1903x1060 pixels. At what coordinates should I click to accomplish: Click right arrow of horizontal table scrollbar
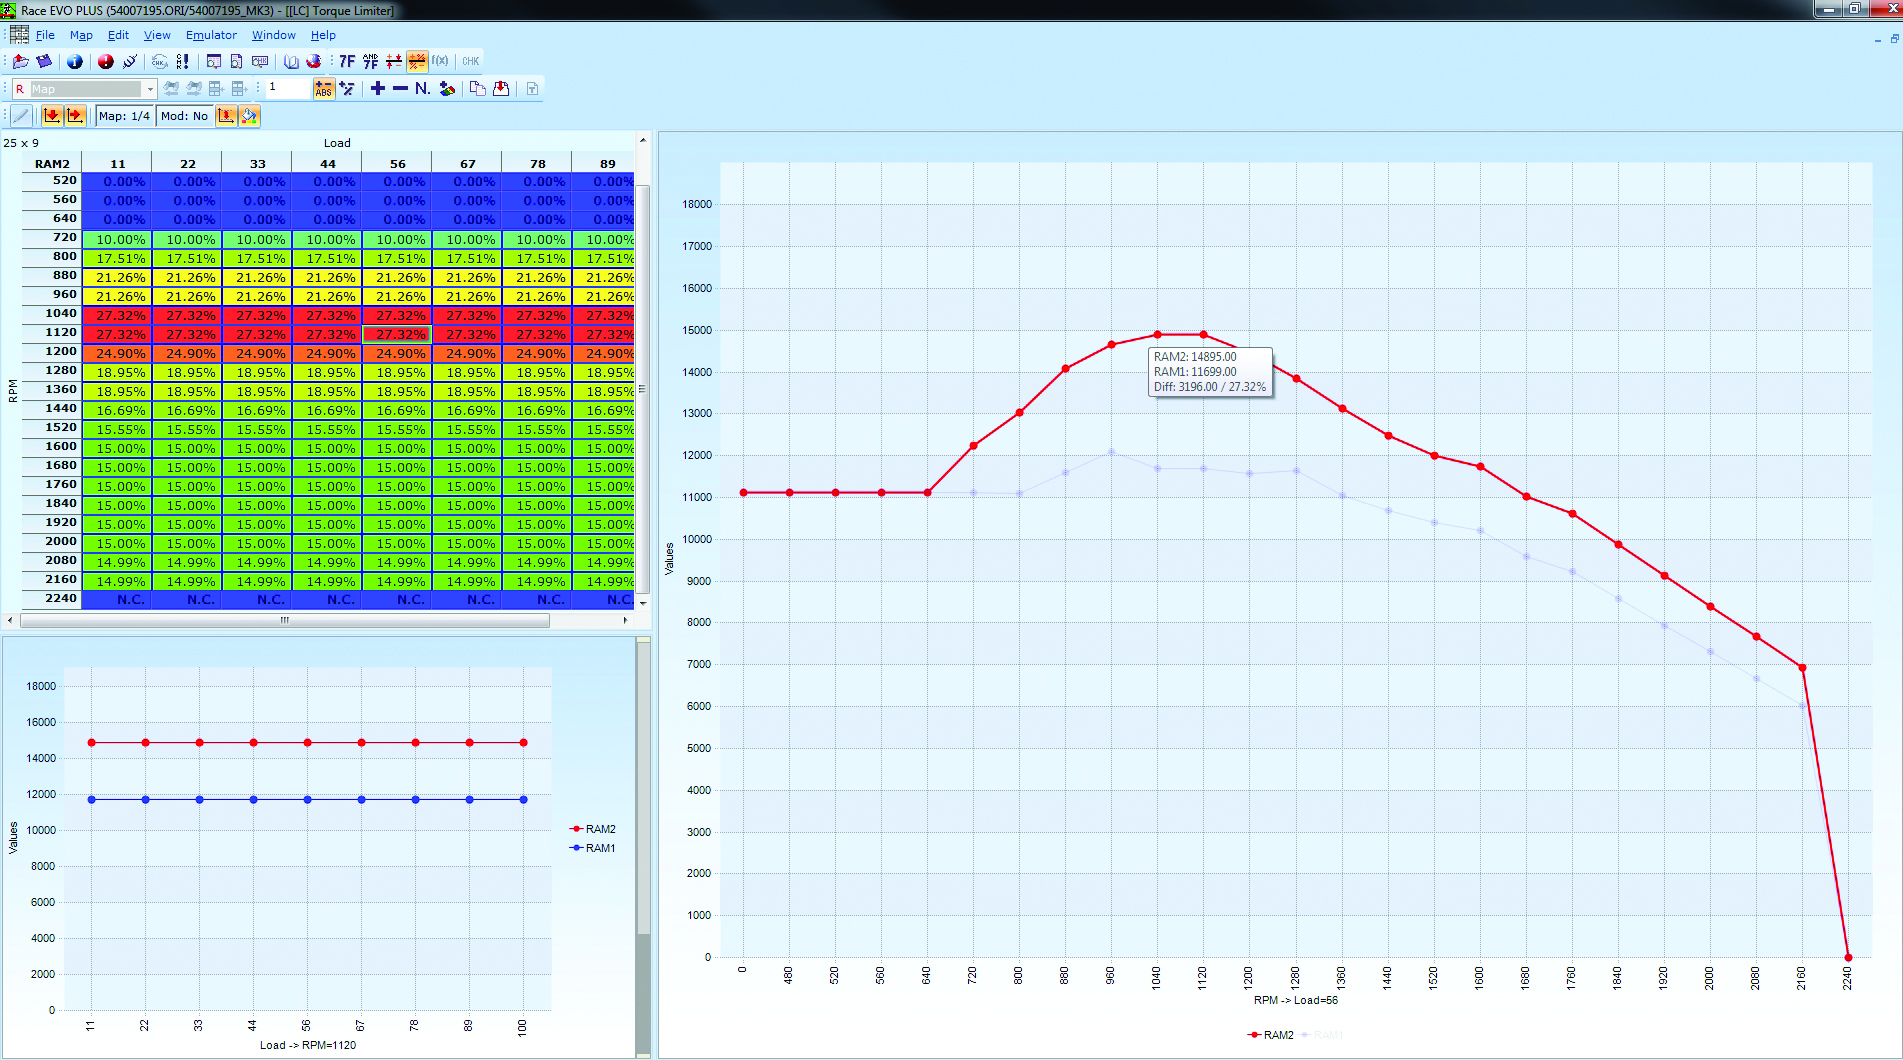[x=625, y=621]
